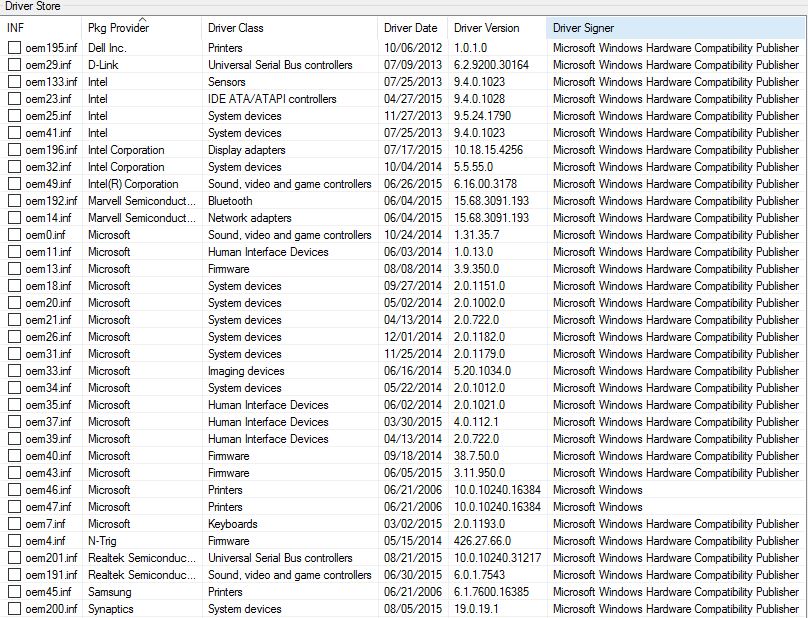Select driver date 07/17/2015
This screenshot has height=618, width=808.
pyautogui.click(x=413, y=150)
